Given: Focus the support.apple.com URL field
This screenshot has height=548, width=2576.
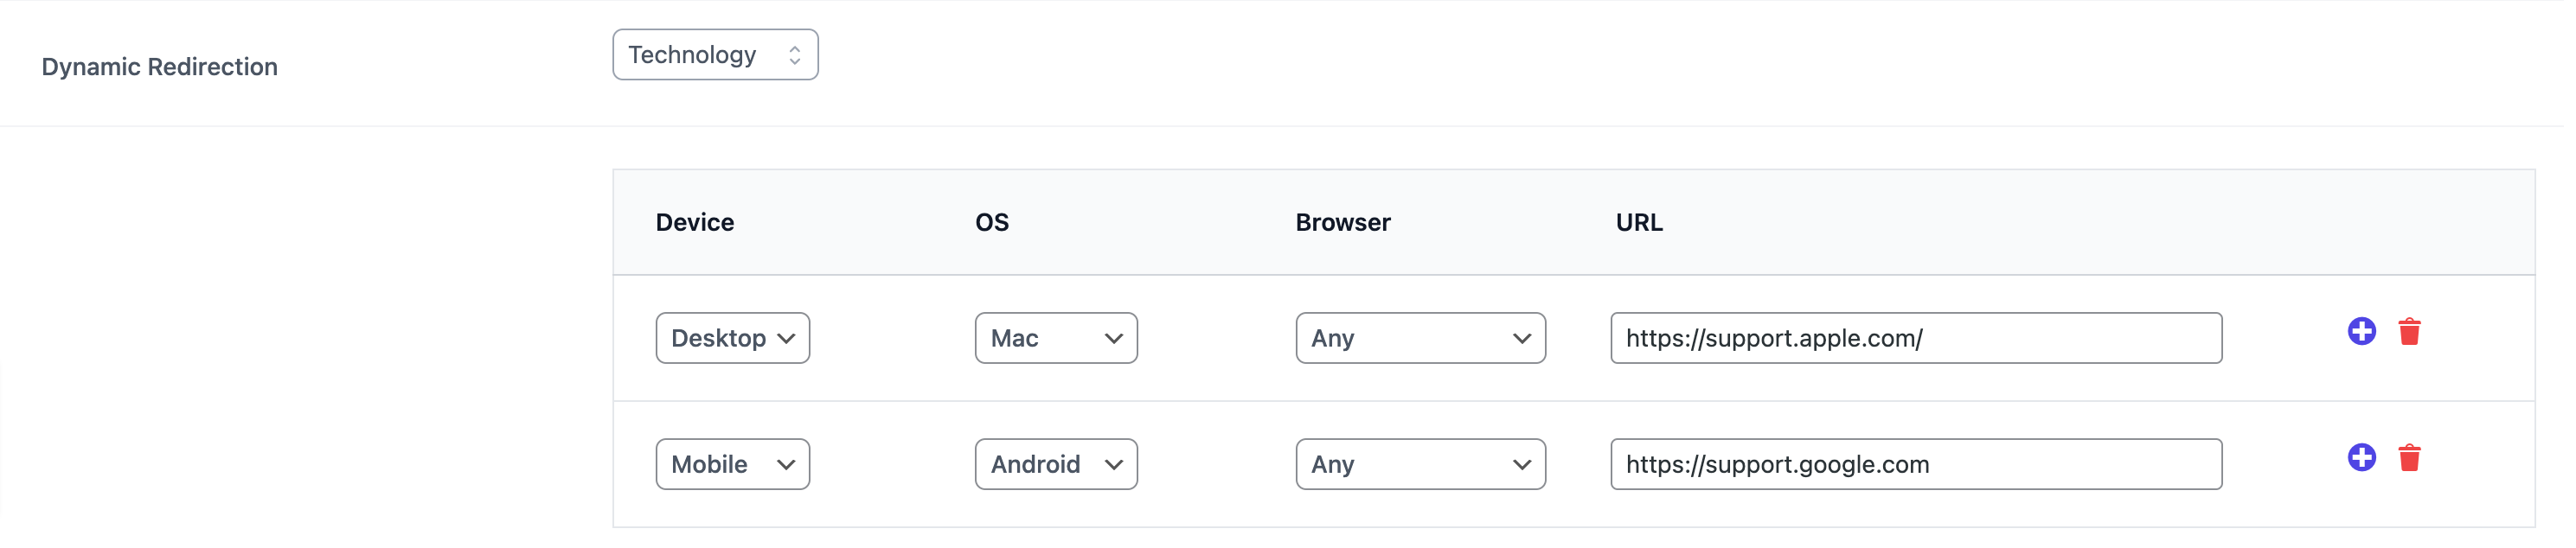Looking at the screenshot, I should 1915,338.
